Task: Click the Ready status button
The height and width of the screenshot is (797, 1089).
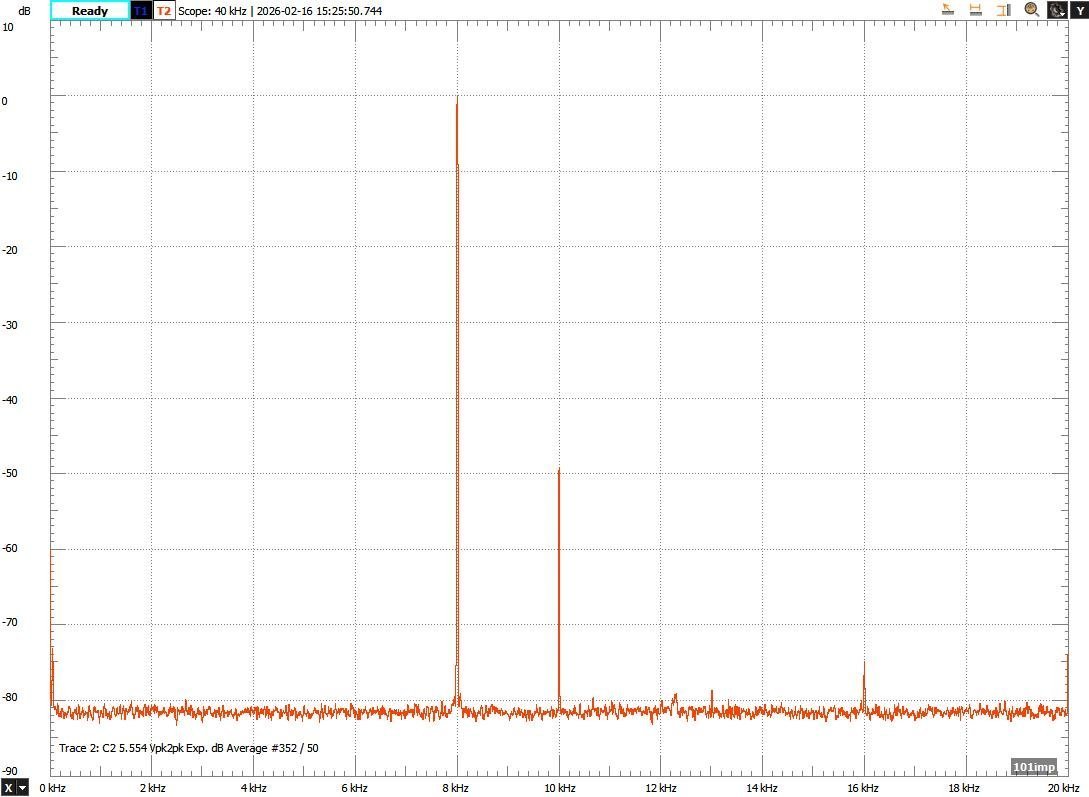Action: click(90, 11)
